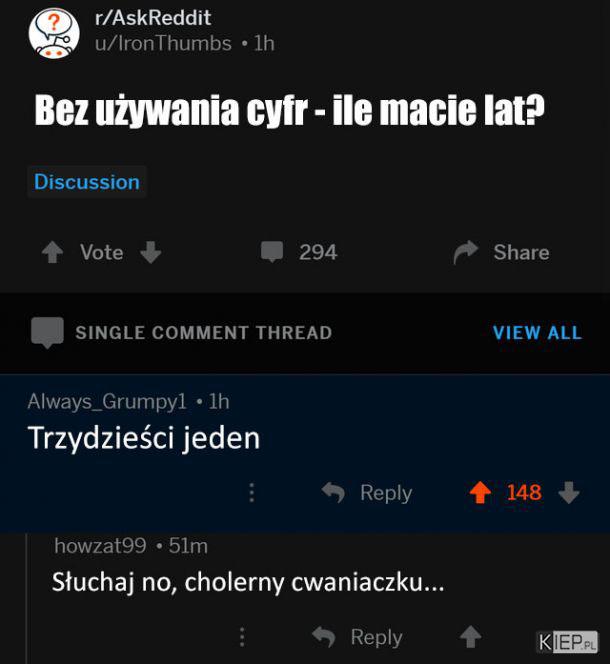The image size is (610, 664).
Task: Tap the Share arrow icon
Action: click(x=466, y=252)
